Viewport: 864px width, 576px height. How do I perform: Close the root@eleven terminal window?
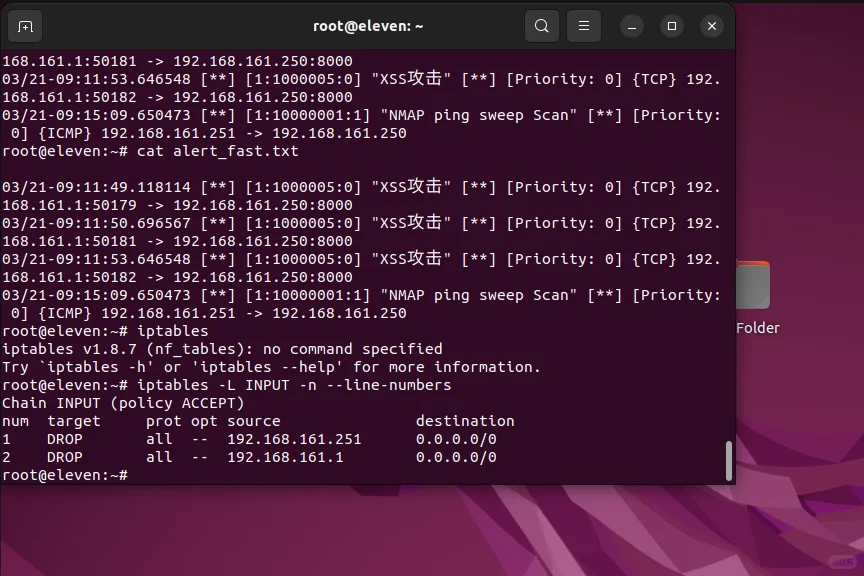[x=712, y=26]
